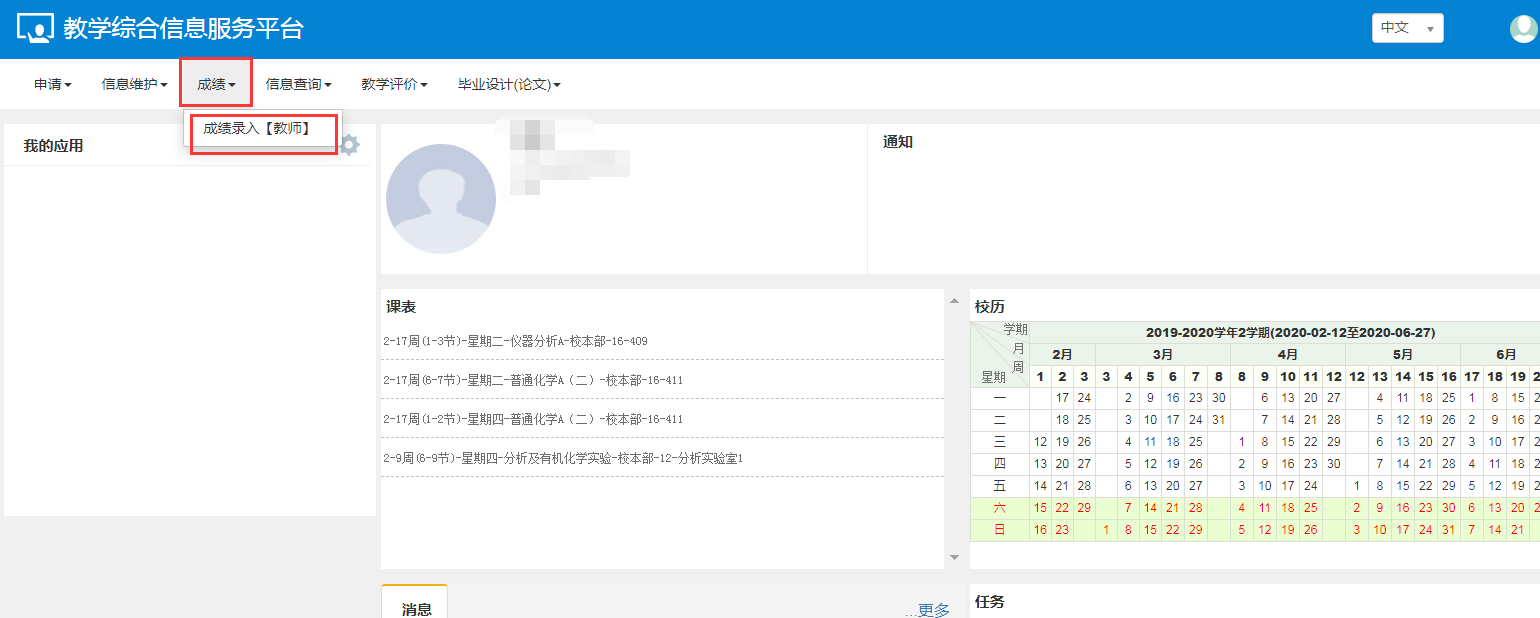Switch to the 消息 tab

click(x=416, y=608)
